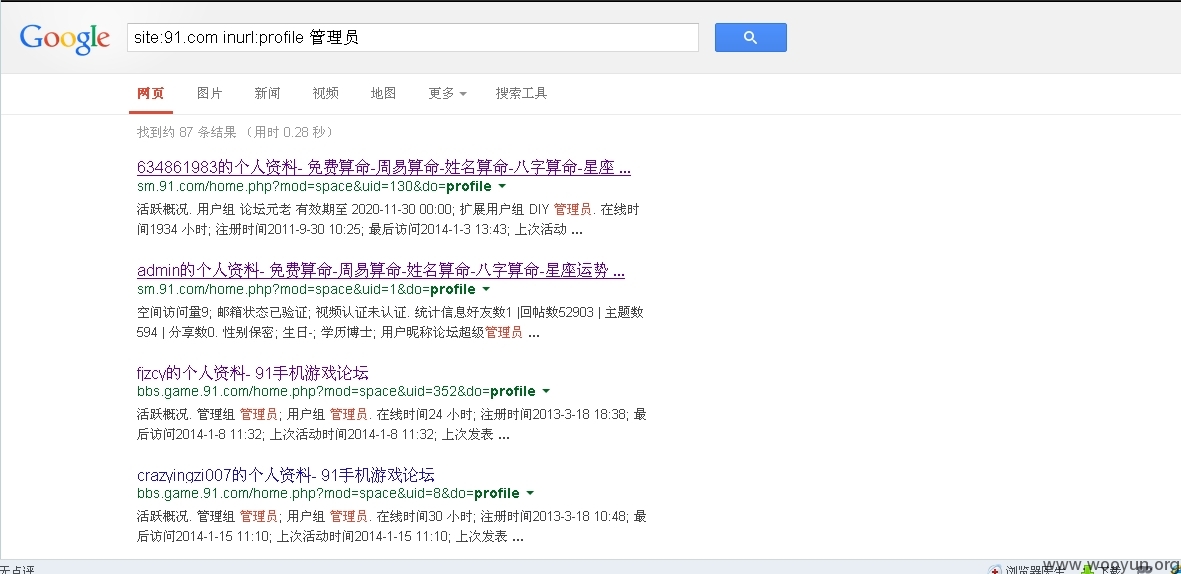Image resolution: width=1181 pixels, height=574 pixels.
Task: Click the Google logo
Action: 65,38
